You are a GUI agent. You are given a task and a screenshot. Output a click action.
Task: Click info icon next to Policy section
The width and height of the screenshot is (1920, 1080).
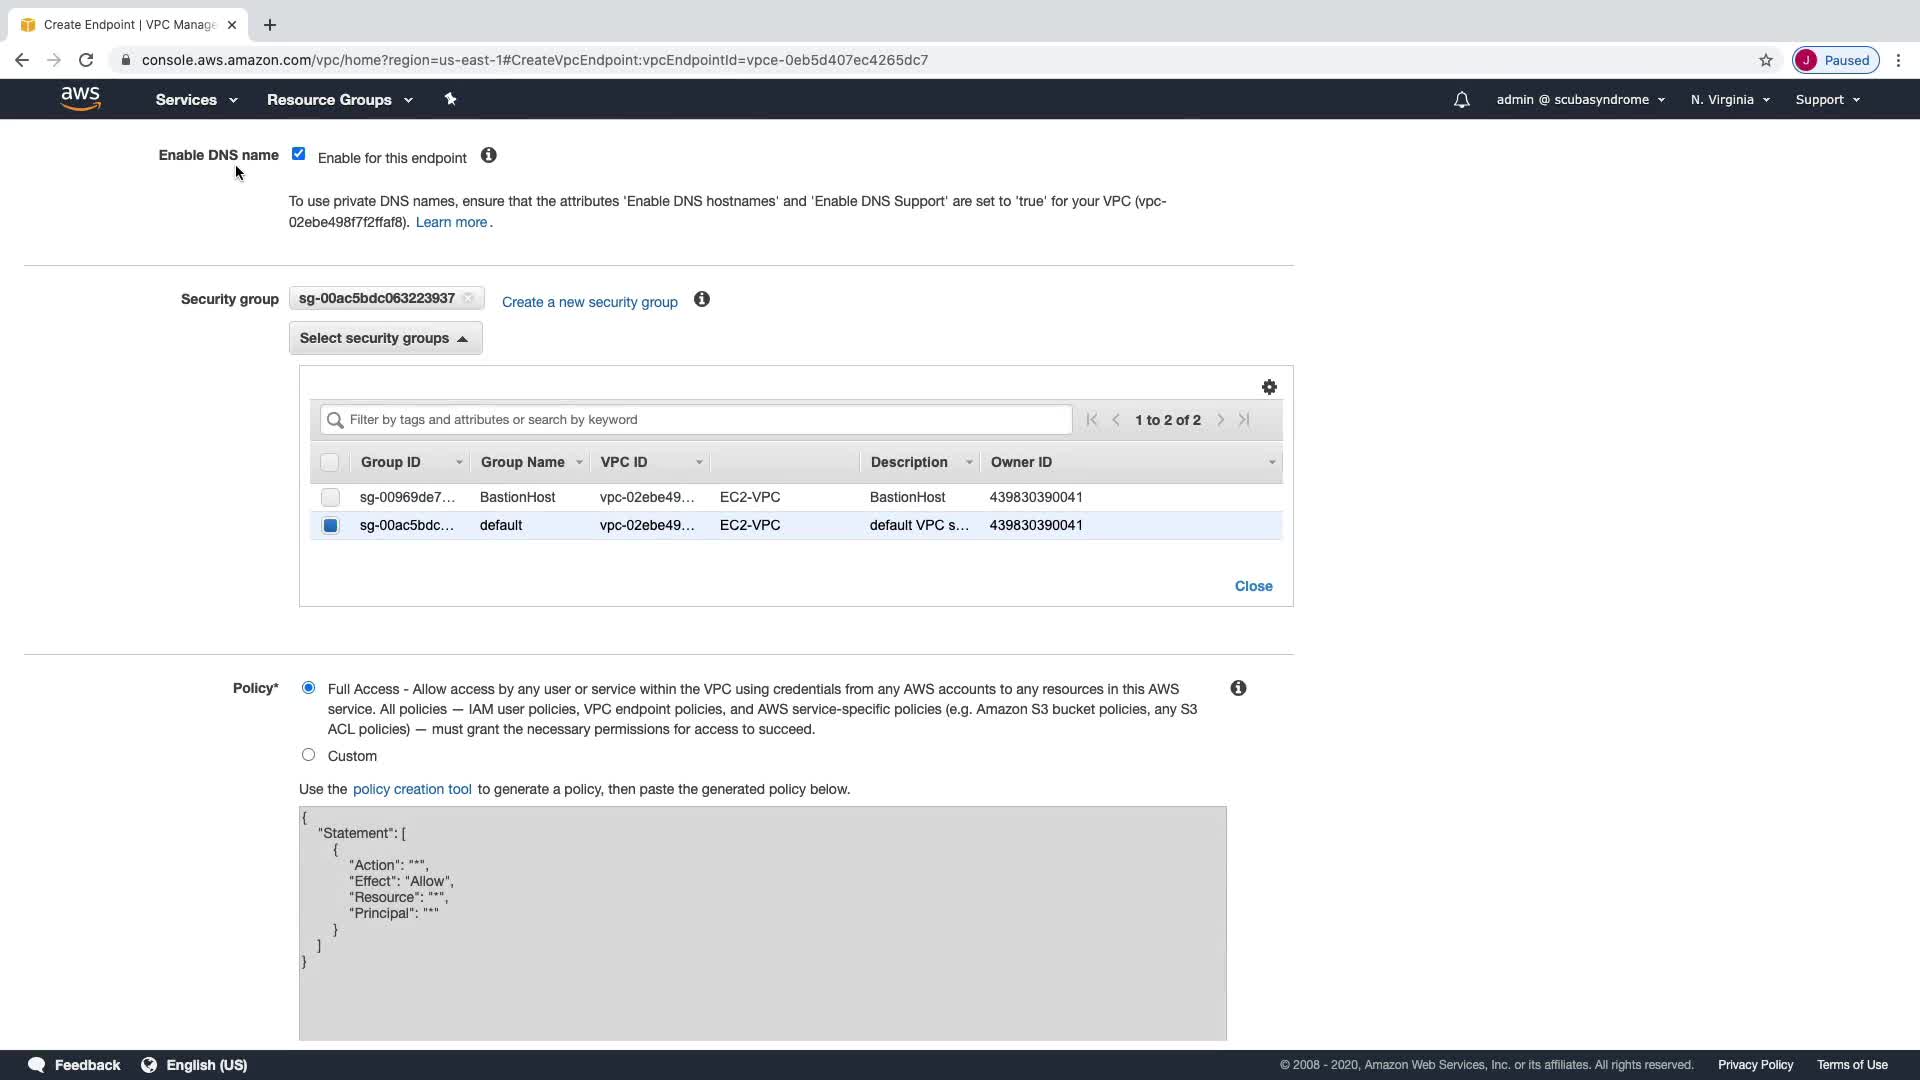(x=1238, y=688)
